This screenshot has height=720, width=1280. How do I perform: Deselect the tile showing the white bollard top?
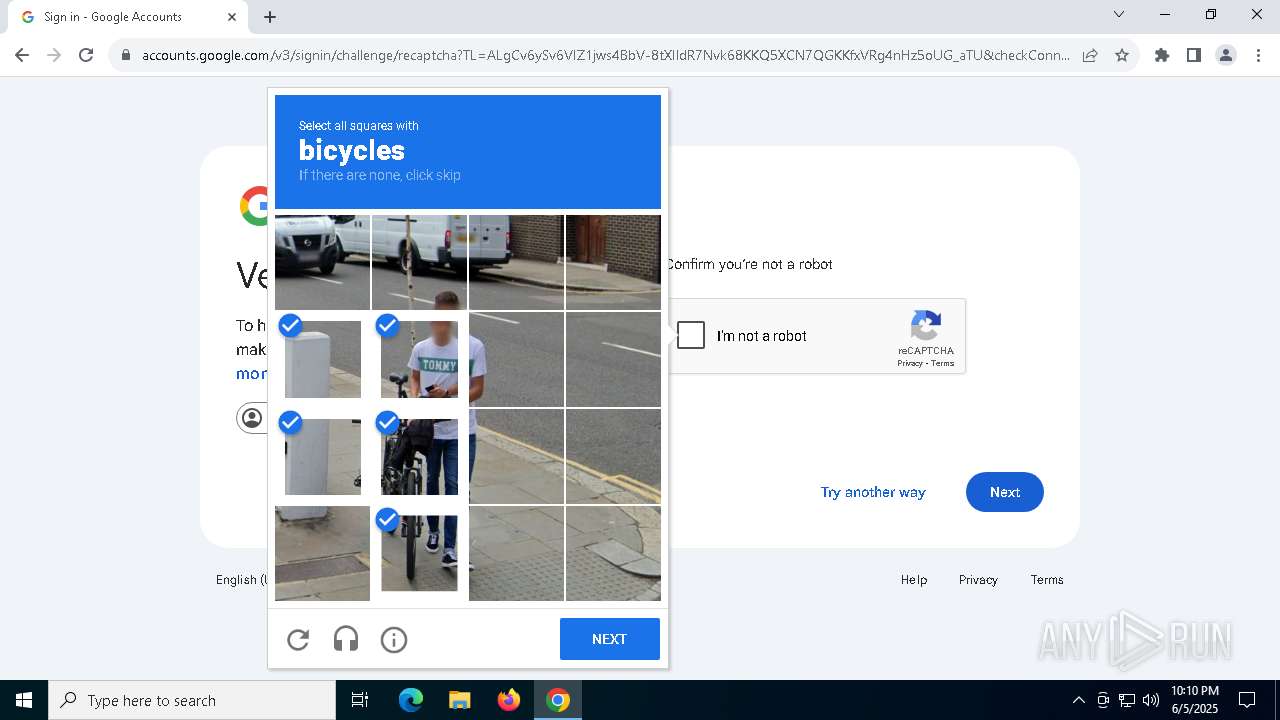pos(322,360)
